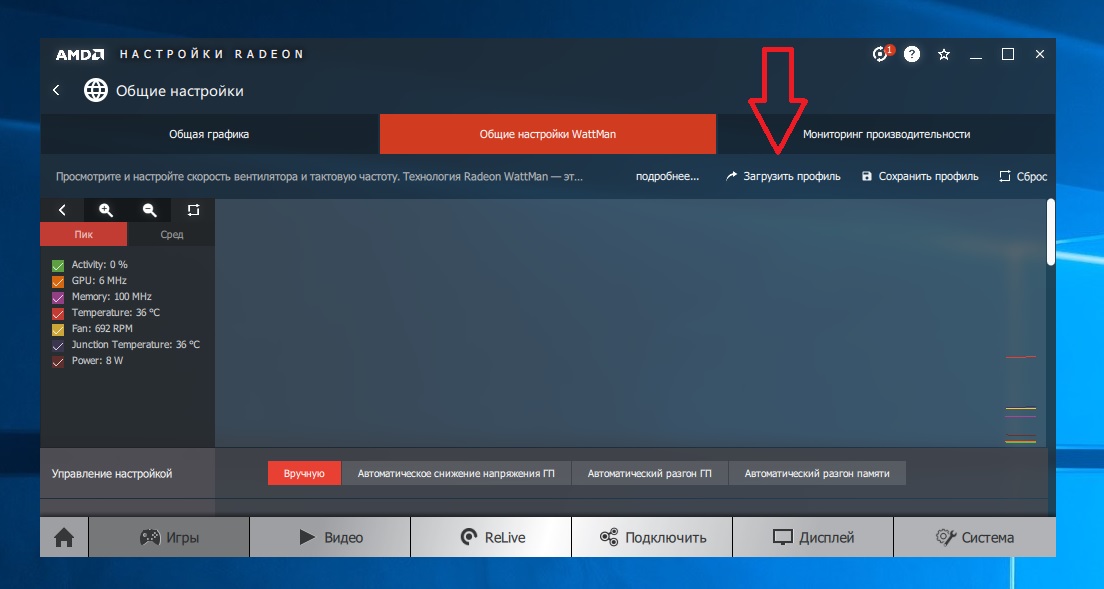
Task: Toggle the Memory MHz checkbox
Action: coord(58,298)
